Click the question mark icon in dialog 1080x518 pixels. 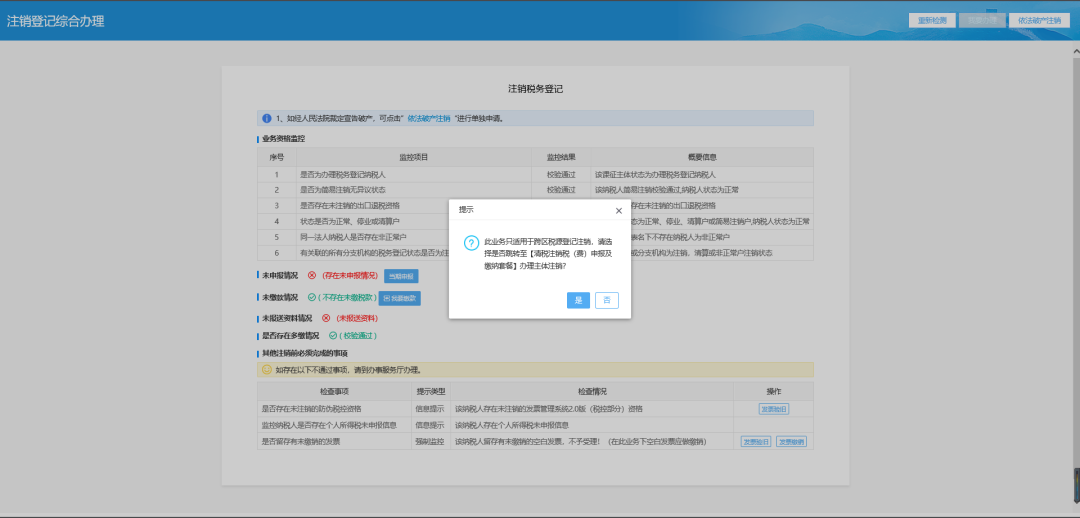coord(471,243)
